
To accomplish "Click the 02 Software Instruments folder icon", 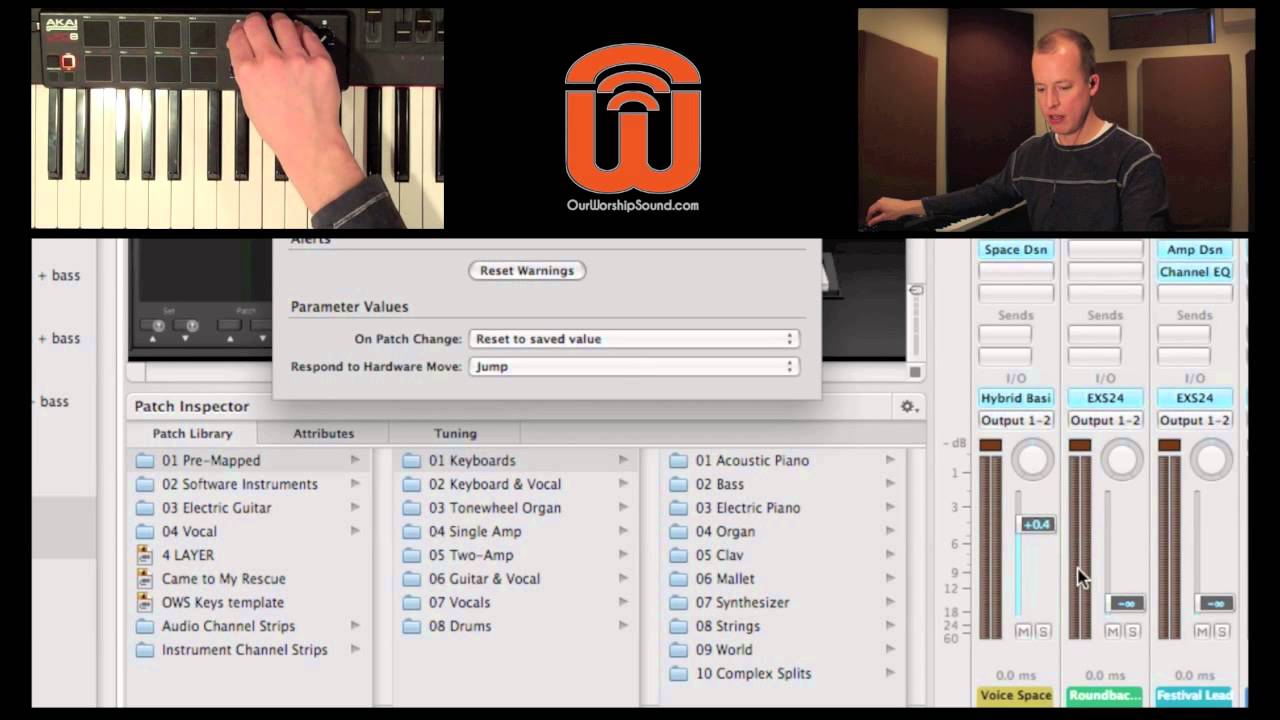I will [145, 484].
